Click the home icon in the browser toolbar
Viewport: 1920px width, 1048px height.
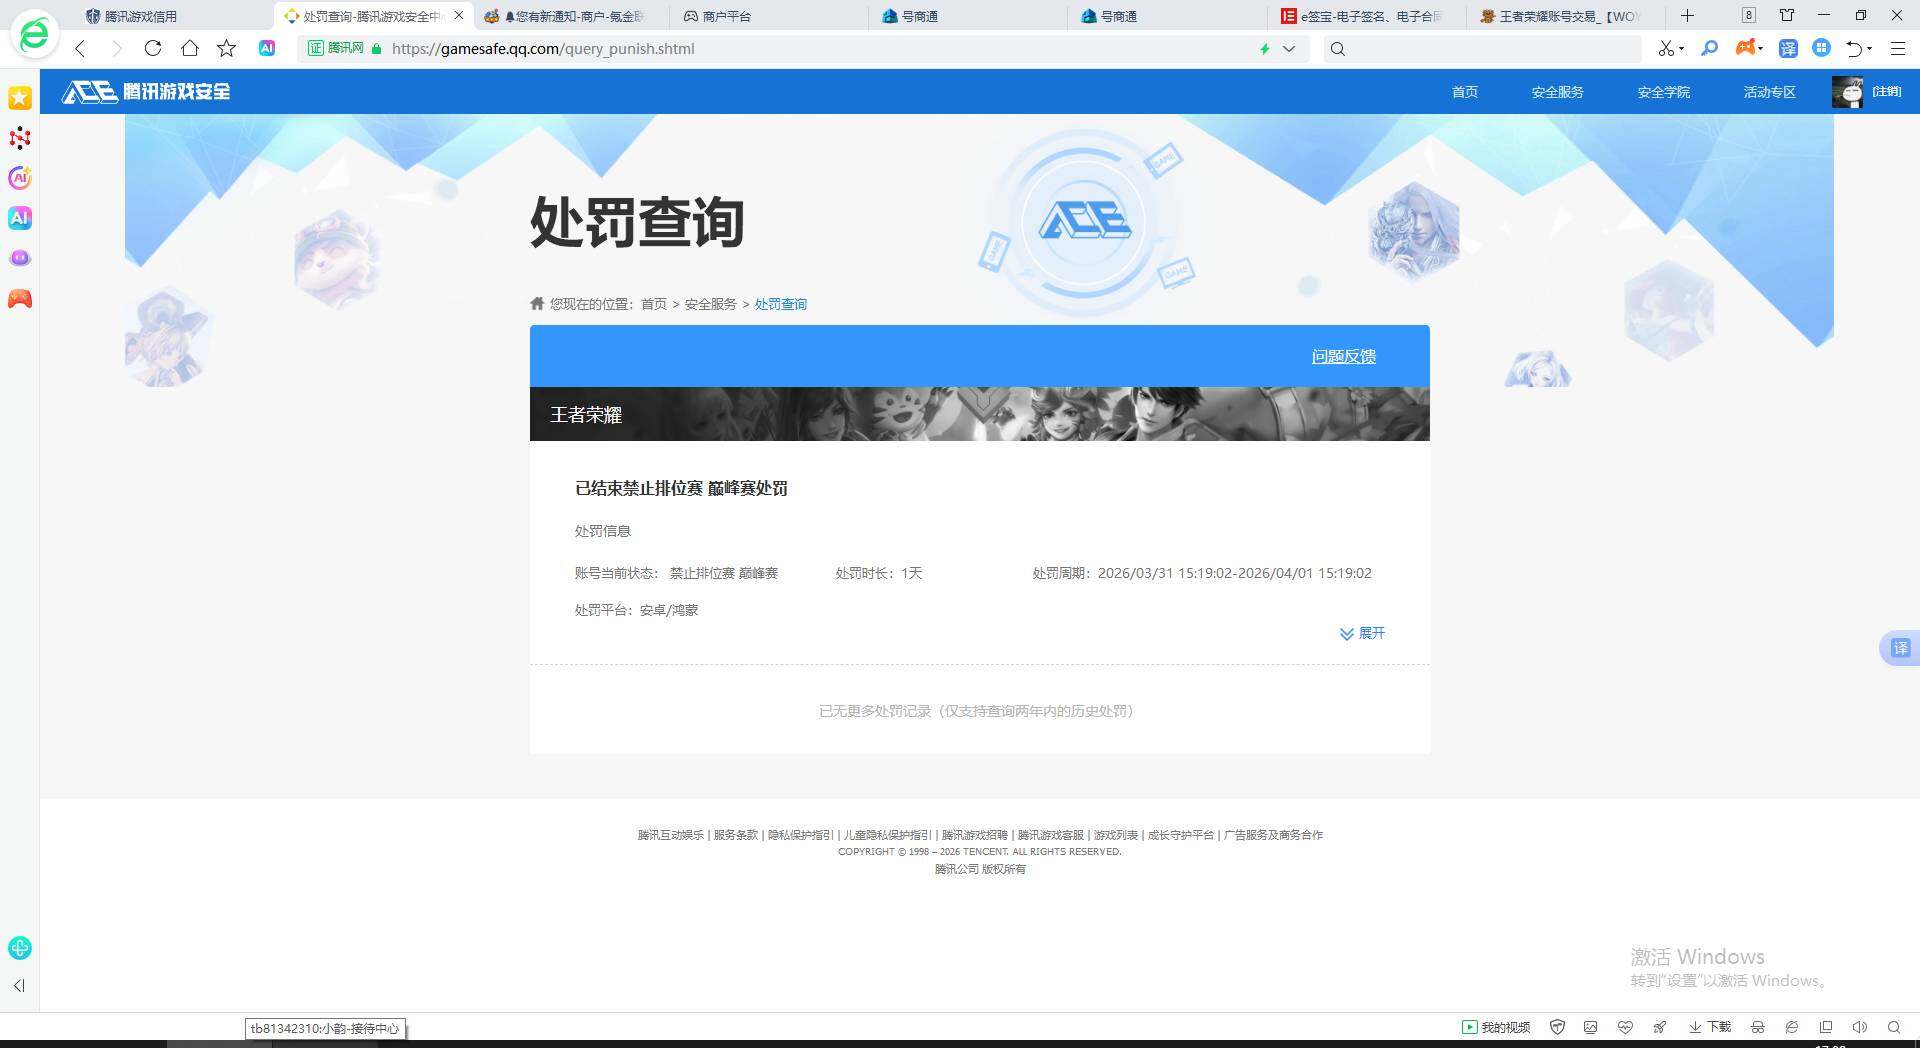[189, 48]
